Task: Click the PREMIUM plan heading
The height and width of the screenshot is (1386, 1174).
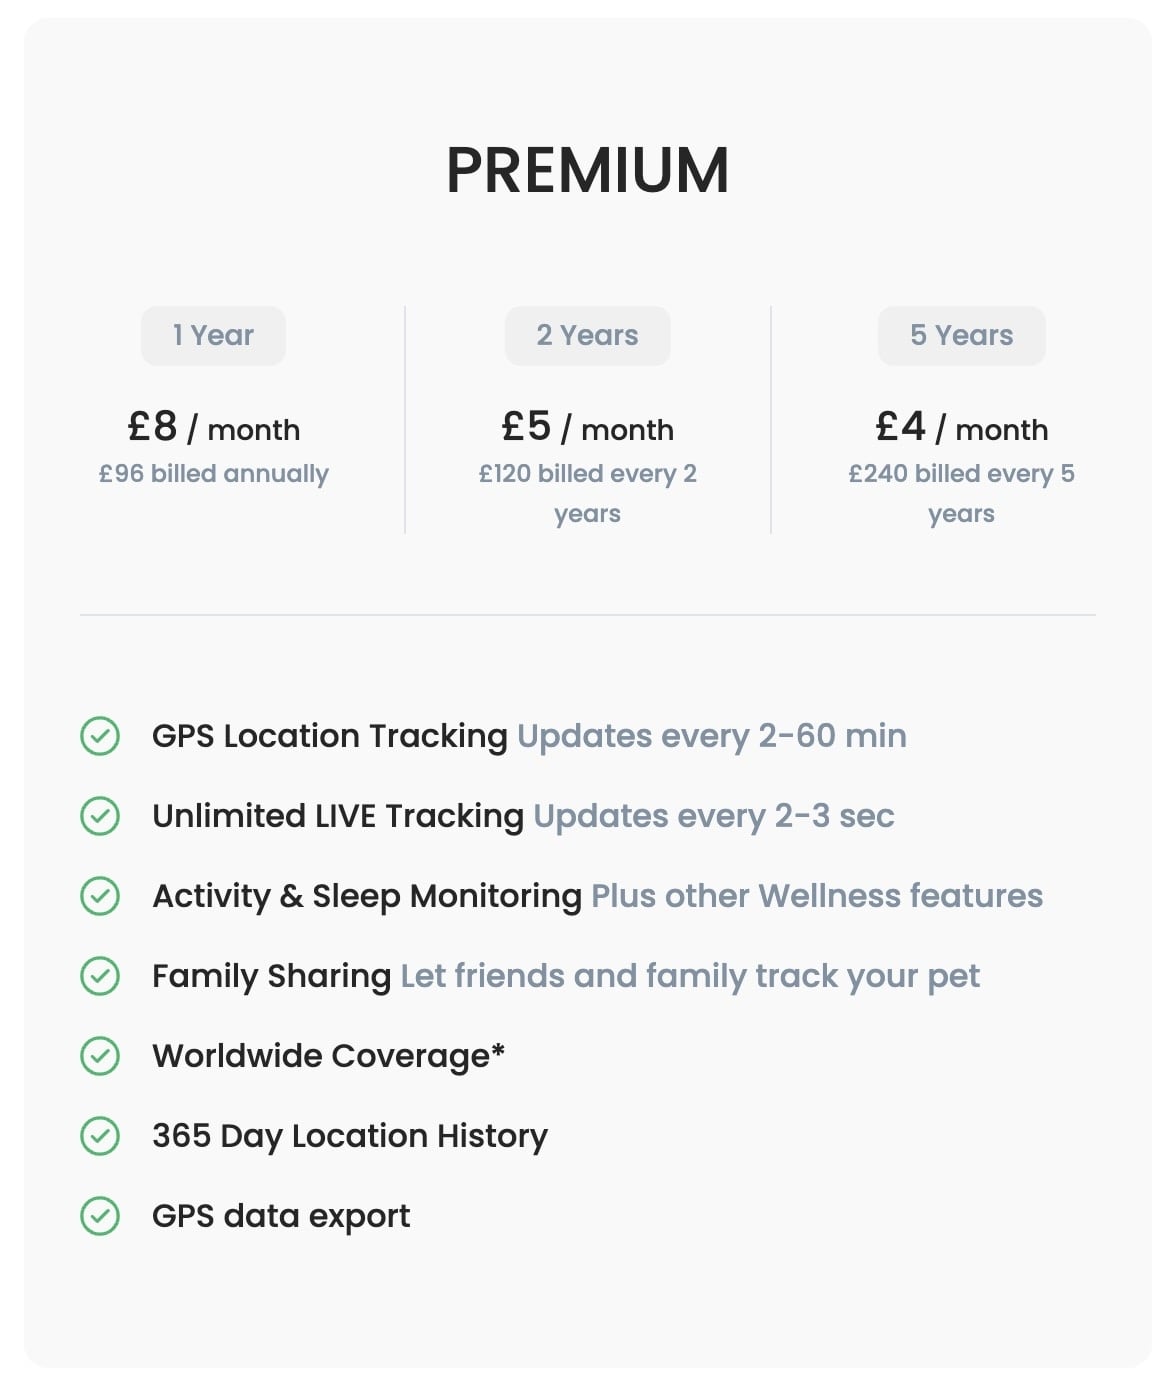Action: [x=587, y=170]
